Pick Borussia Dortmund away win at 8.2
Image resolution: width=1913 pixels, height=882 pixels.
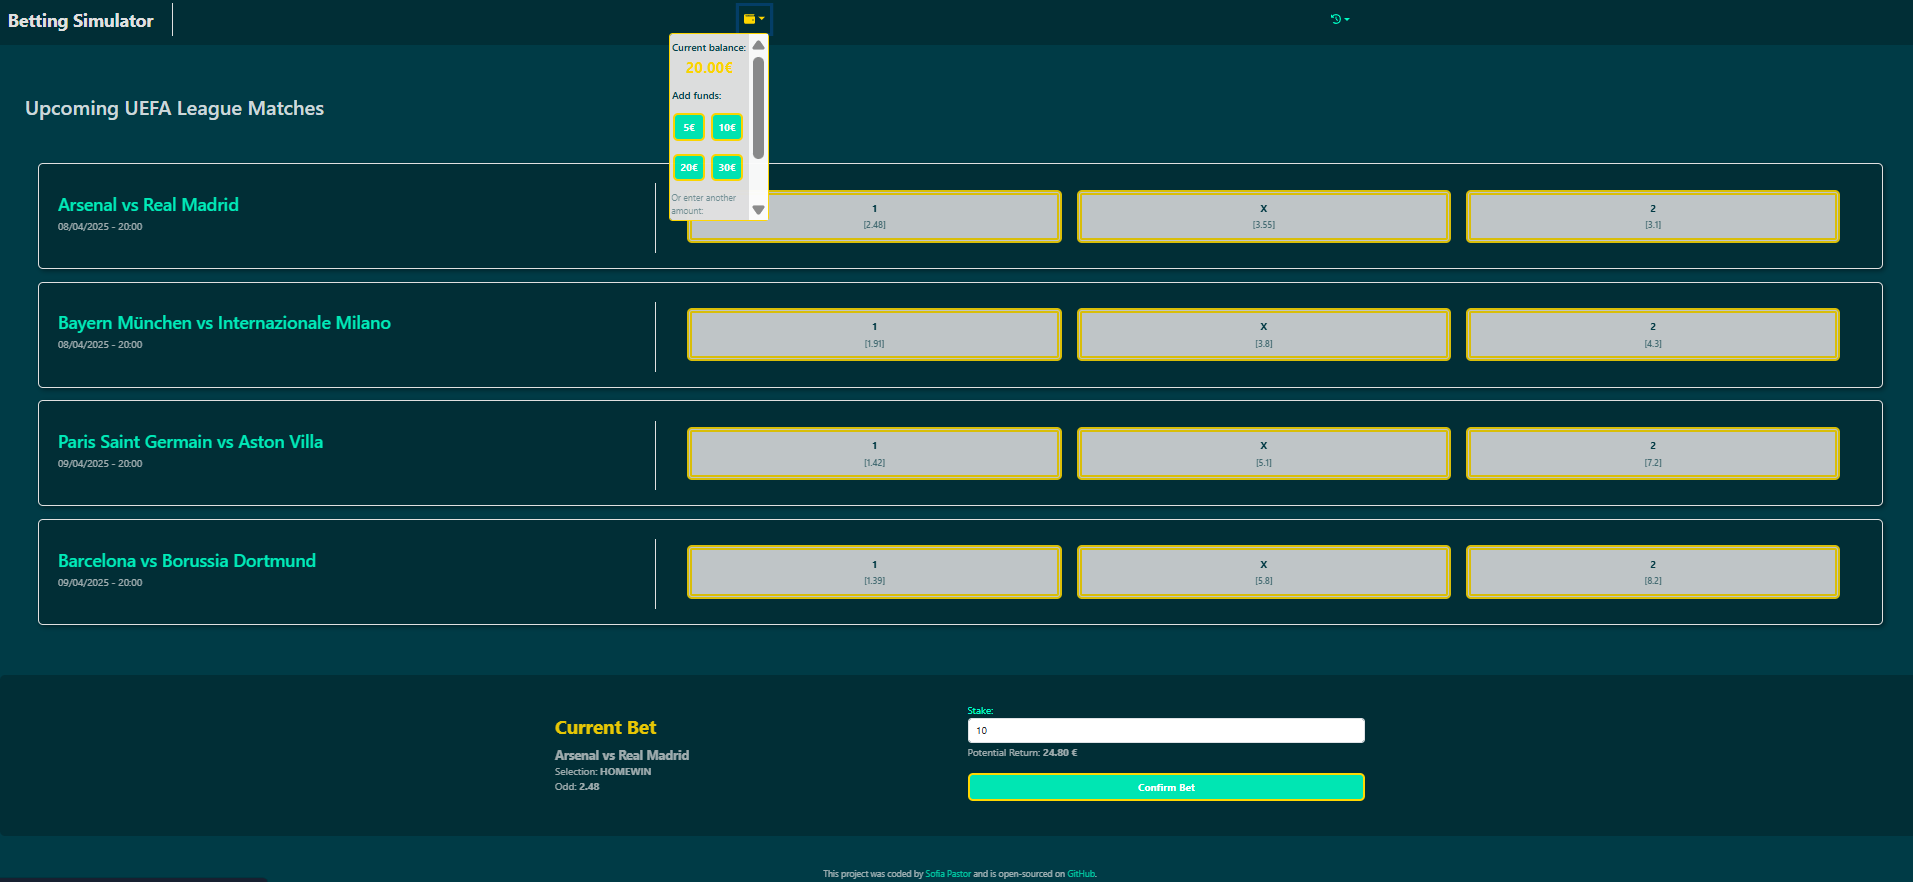(1652, 572)
